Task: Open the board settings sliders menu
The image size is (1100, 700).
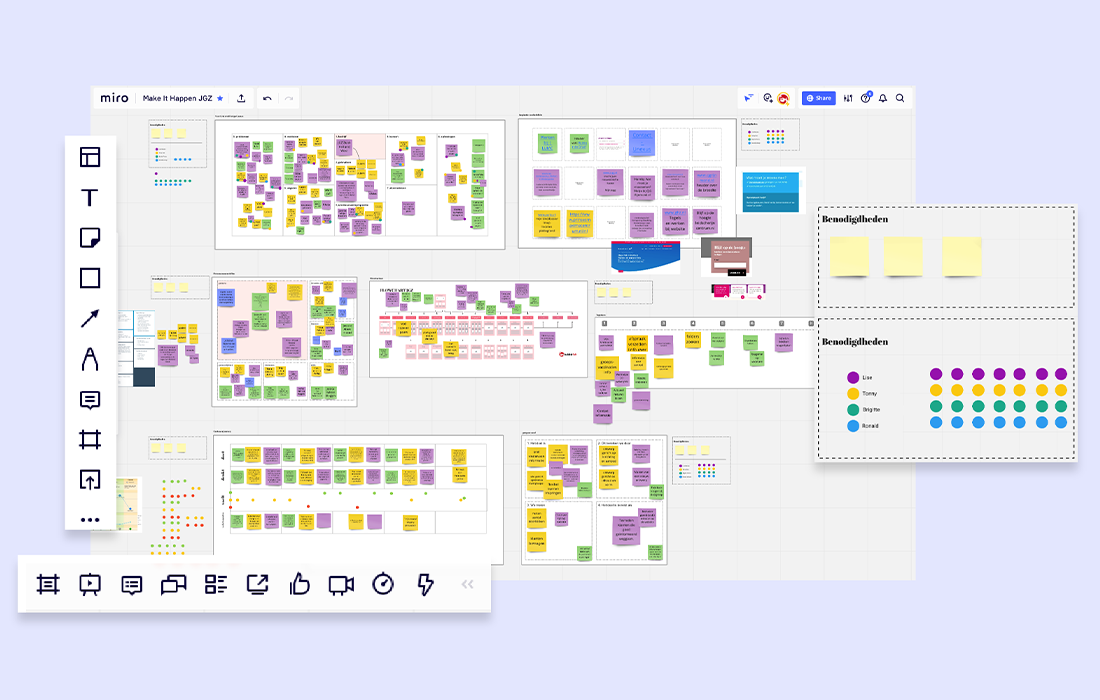Action: click(848, 98)
